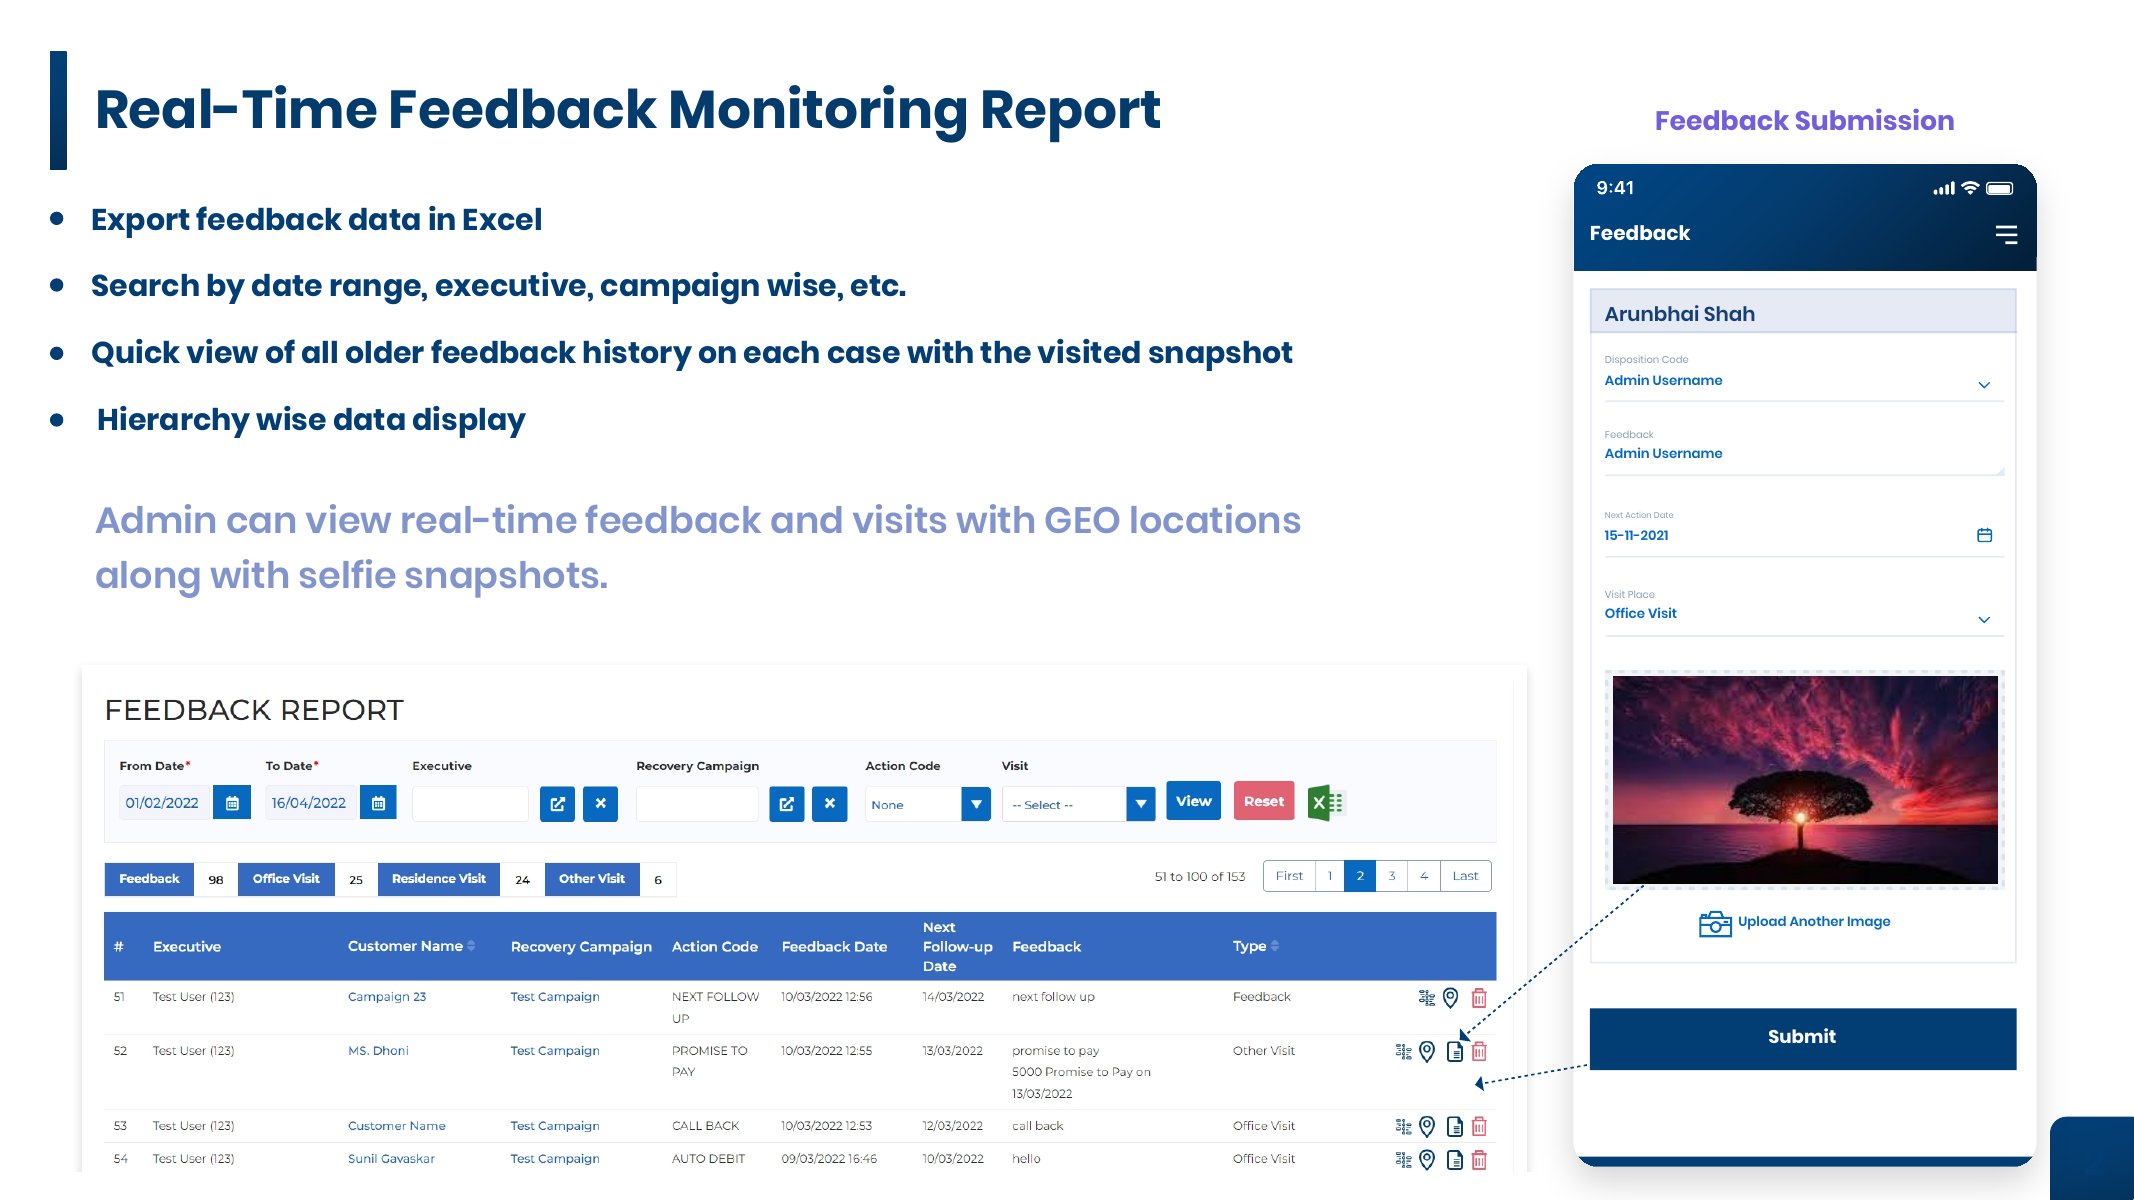Open snapshot document for MS. Dhoni row

(x=1455, y=1051)
